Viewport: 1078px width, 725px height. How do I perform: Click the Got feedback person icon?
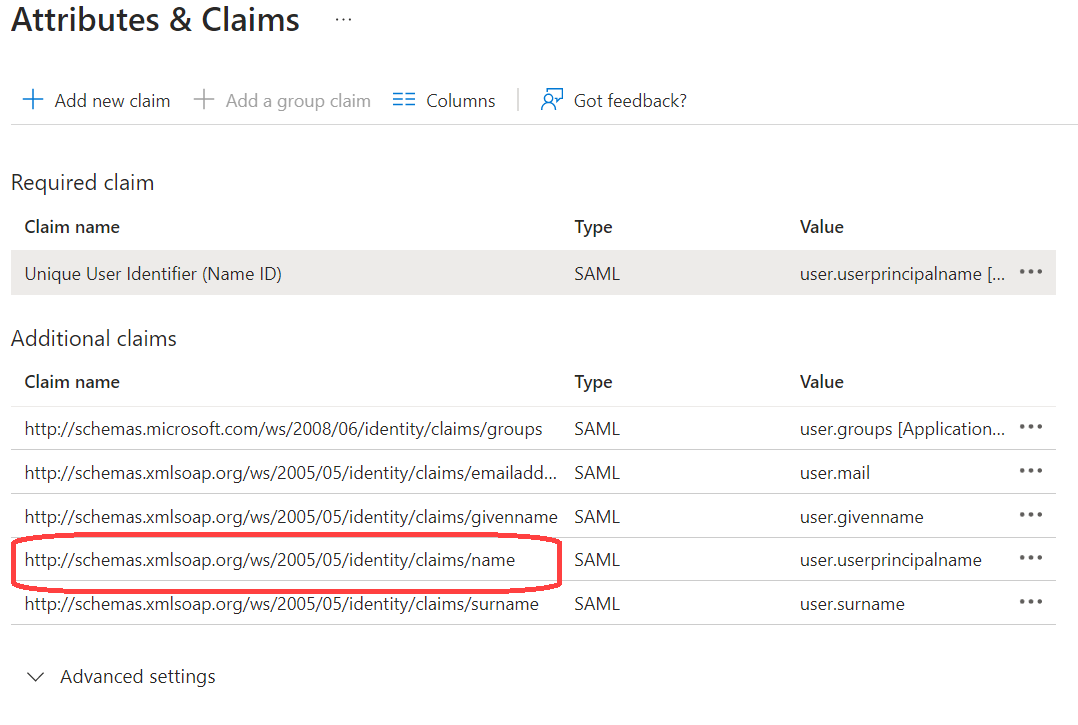(x=551, y=100)
